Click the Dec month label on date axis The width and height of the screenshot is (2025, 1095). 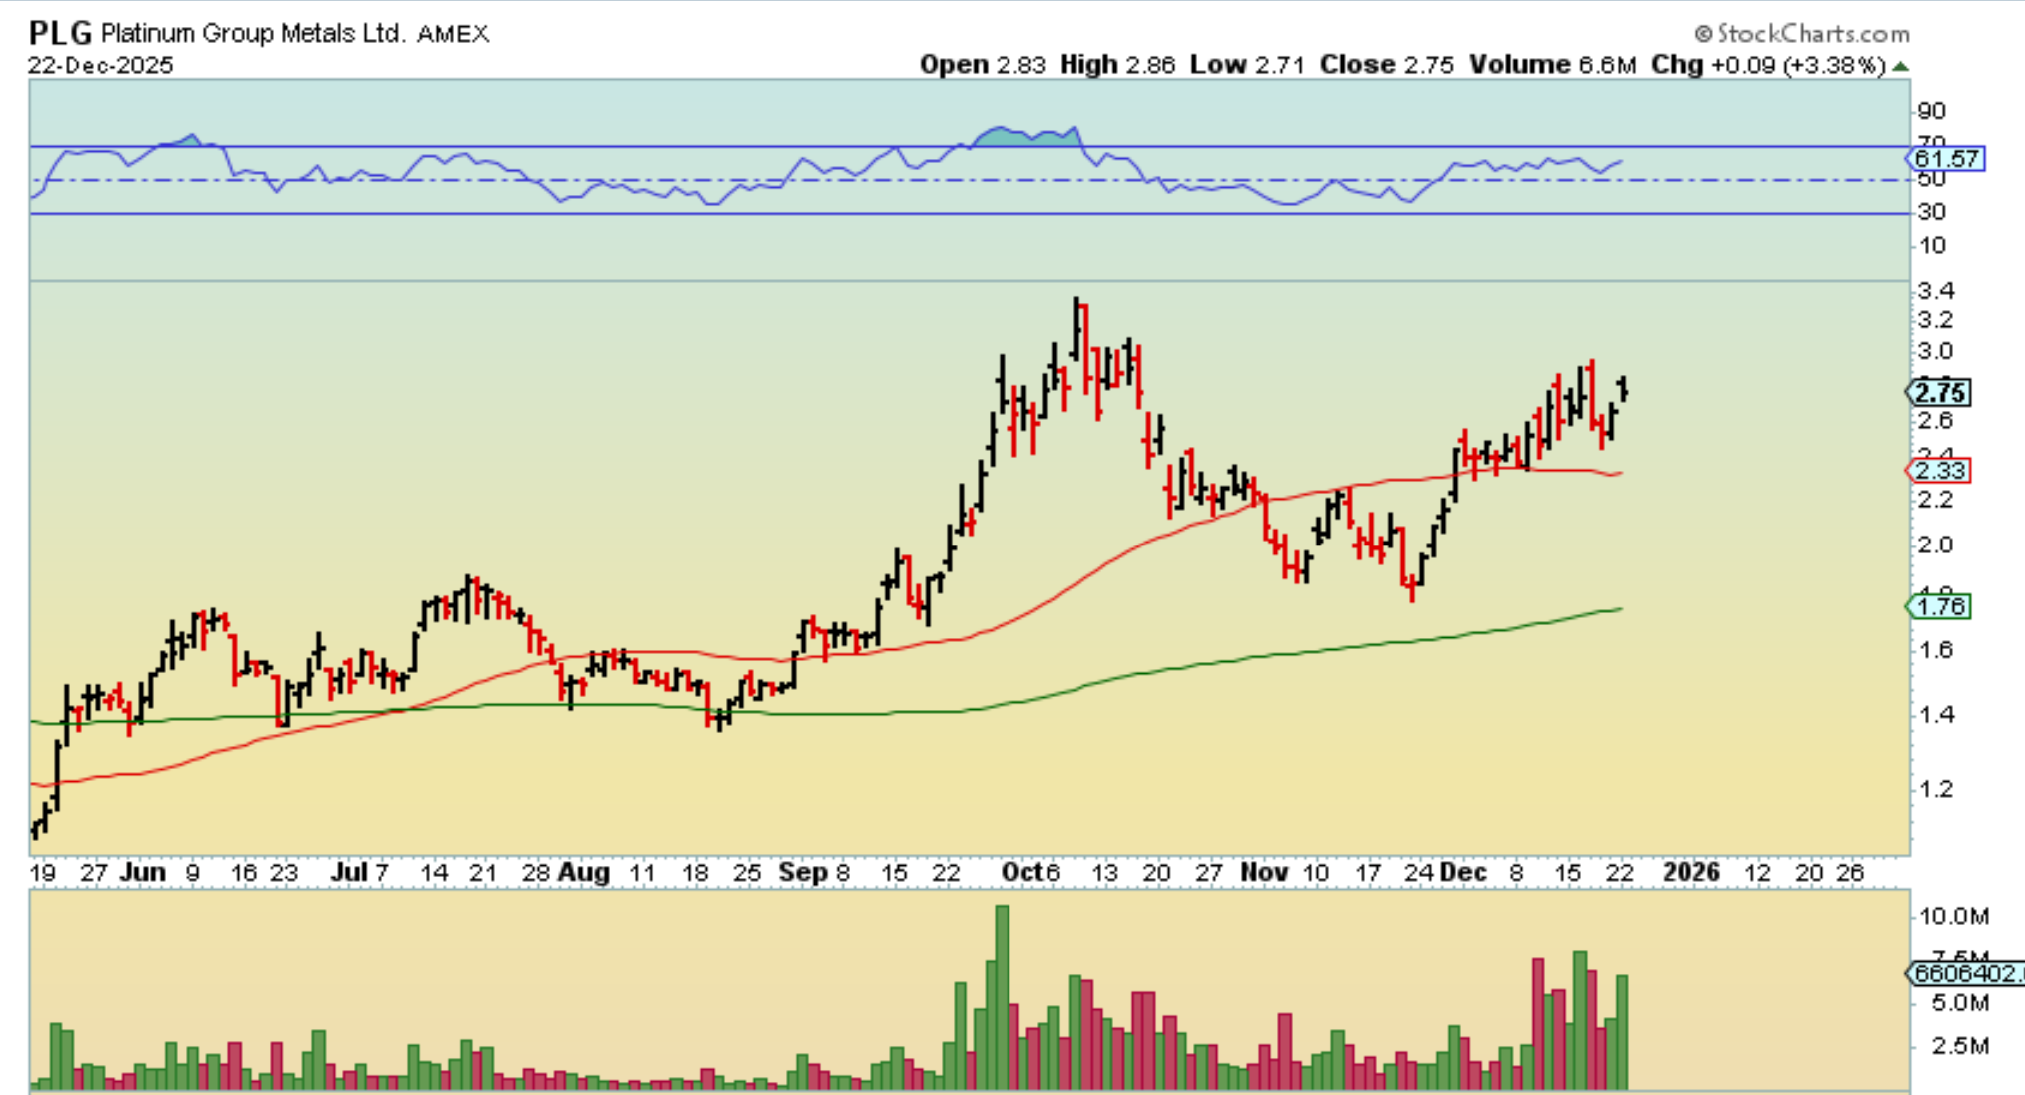[1462, 872]
